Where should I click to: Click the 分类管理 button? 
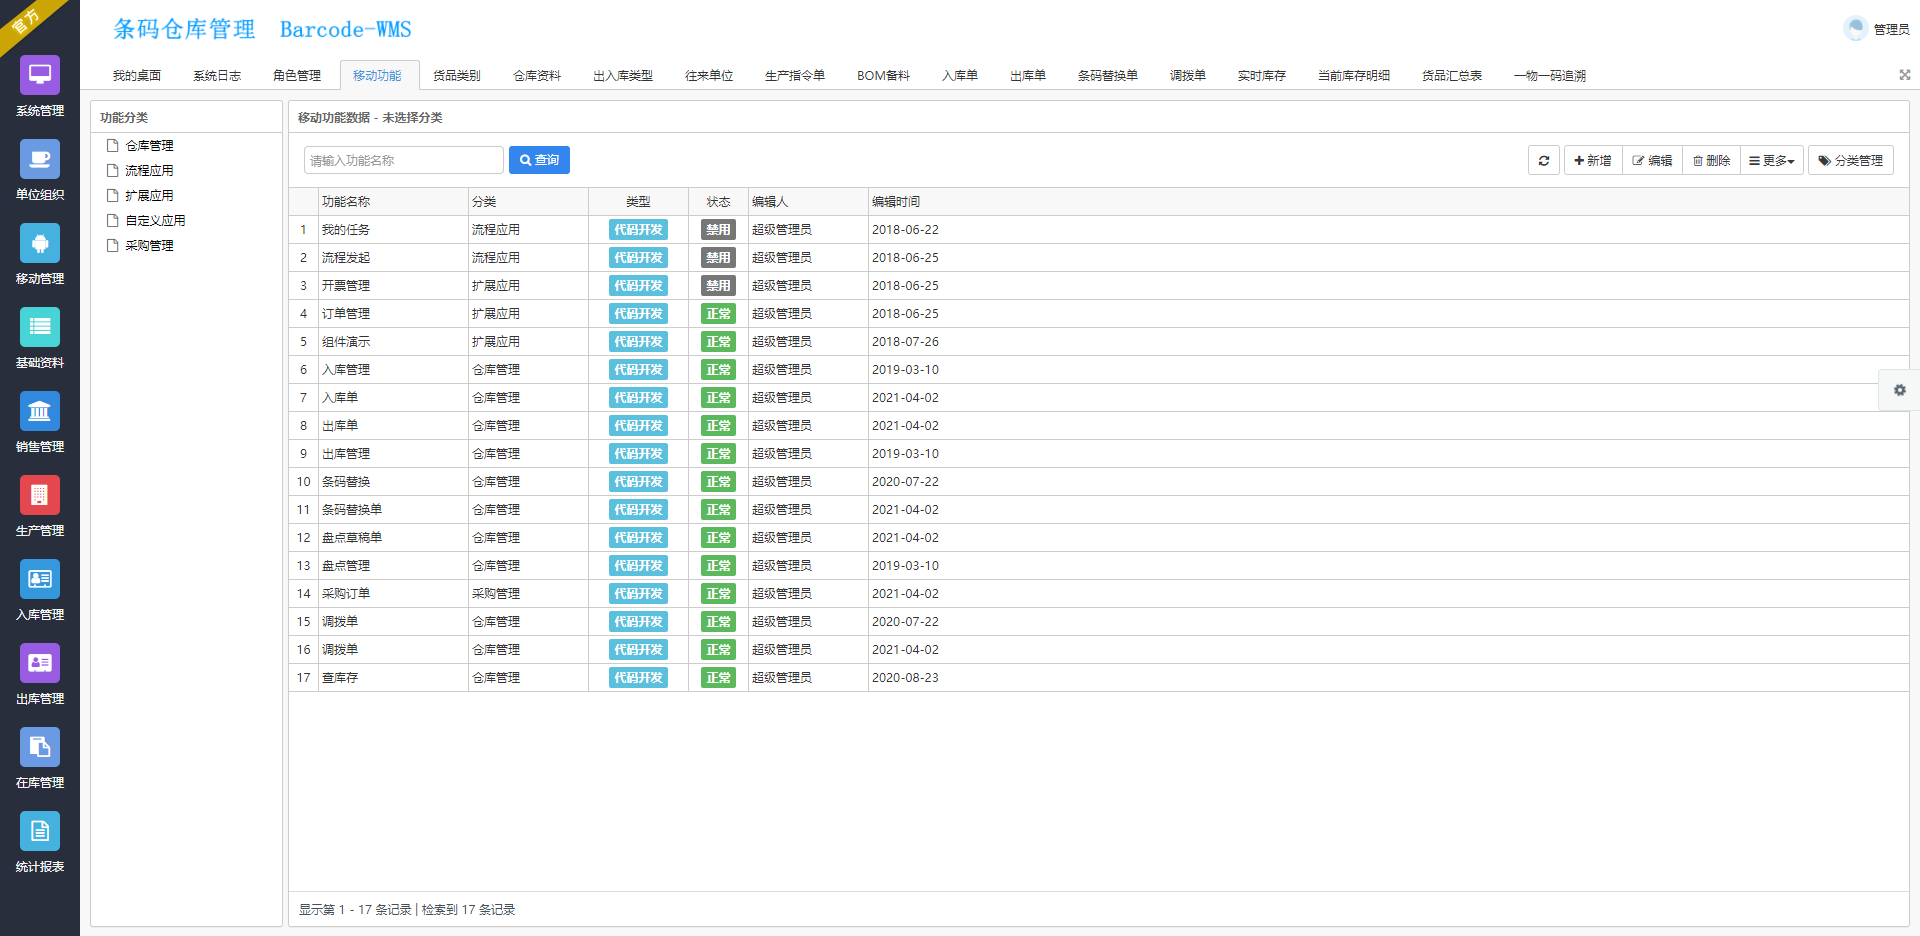[1850, 160]
